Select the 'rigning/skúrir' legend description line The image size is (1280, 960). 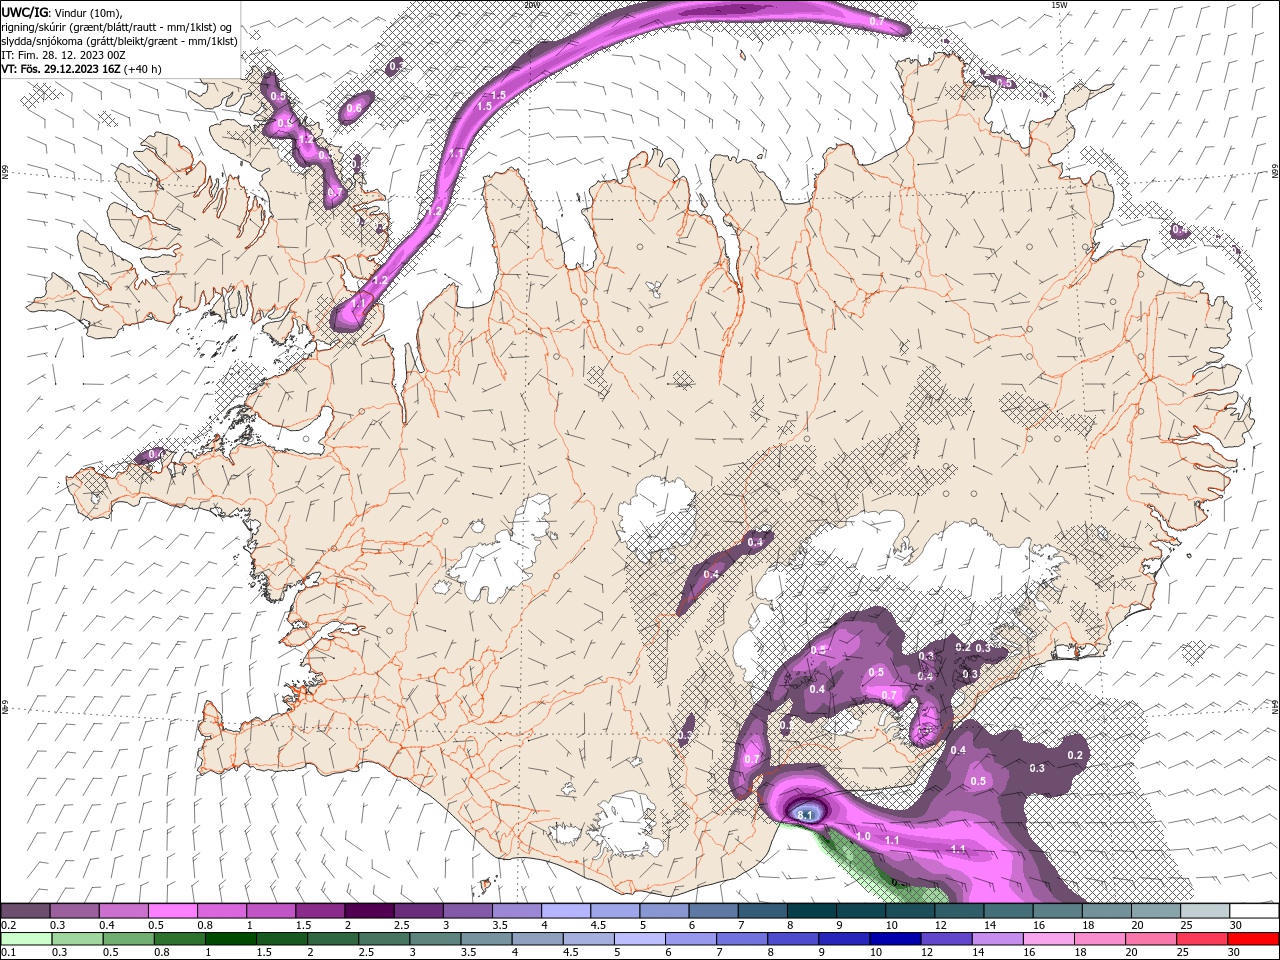click(x=117, y=27)
